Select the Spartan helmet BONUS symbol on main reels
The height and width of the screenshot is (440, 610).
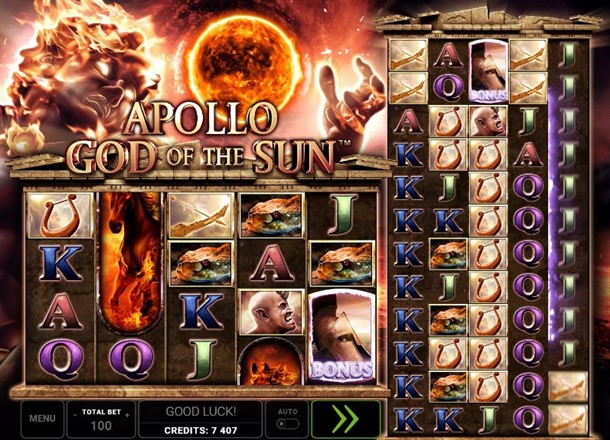(x=342, y=336)
